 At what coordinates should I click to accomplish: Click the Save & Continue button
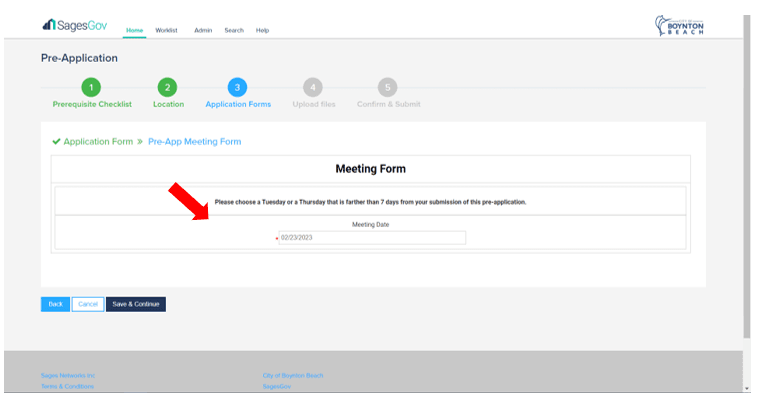[135, 304]
